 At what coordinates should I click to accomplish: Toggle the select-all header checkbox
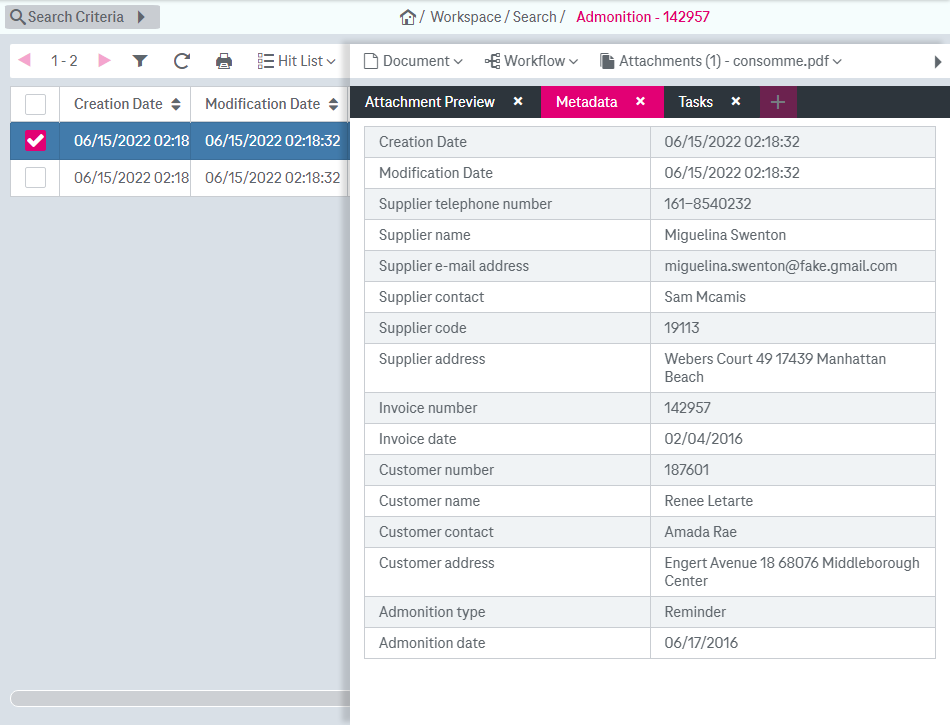(x=35, y=104)
